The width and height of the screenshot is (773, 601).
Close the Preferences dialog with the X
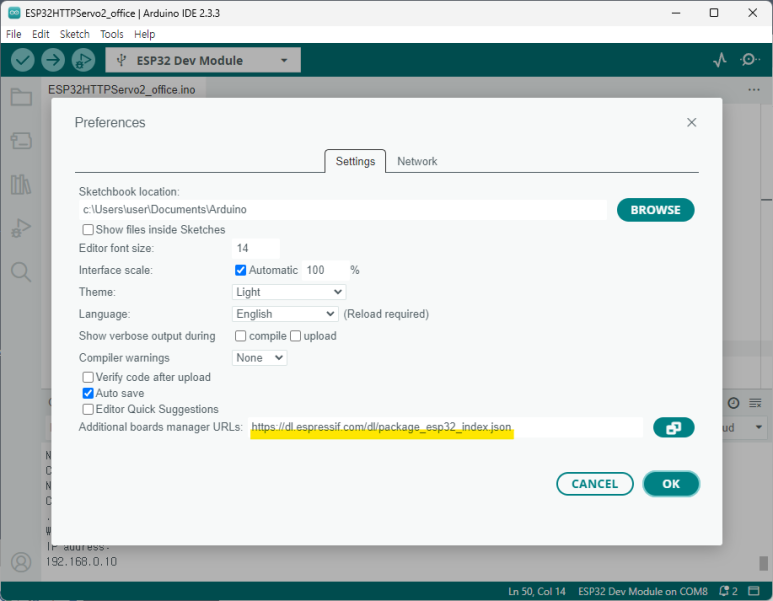click(x=692, y=122)
